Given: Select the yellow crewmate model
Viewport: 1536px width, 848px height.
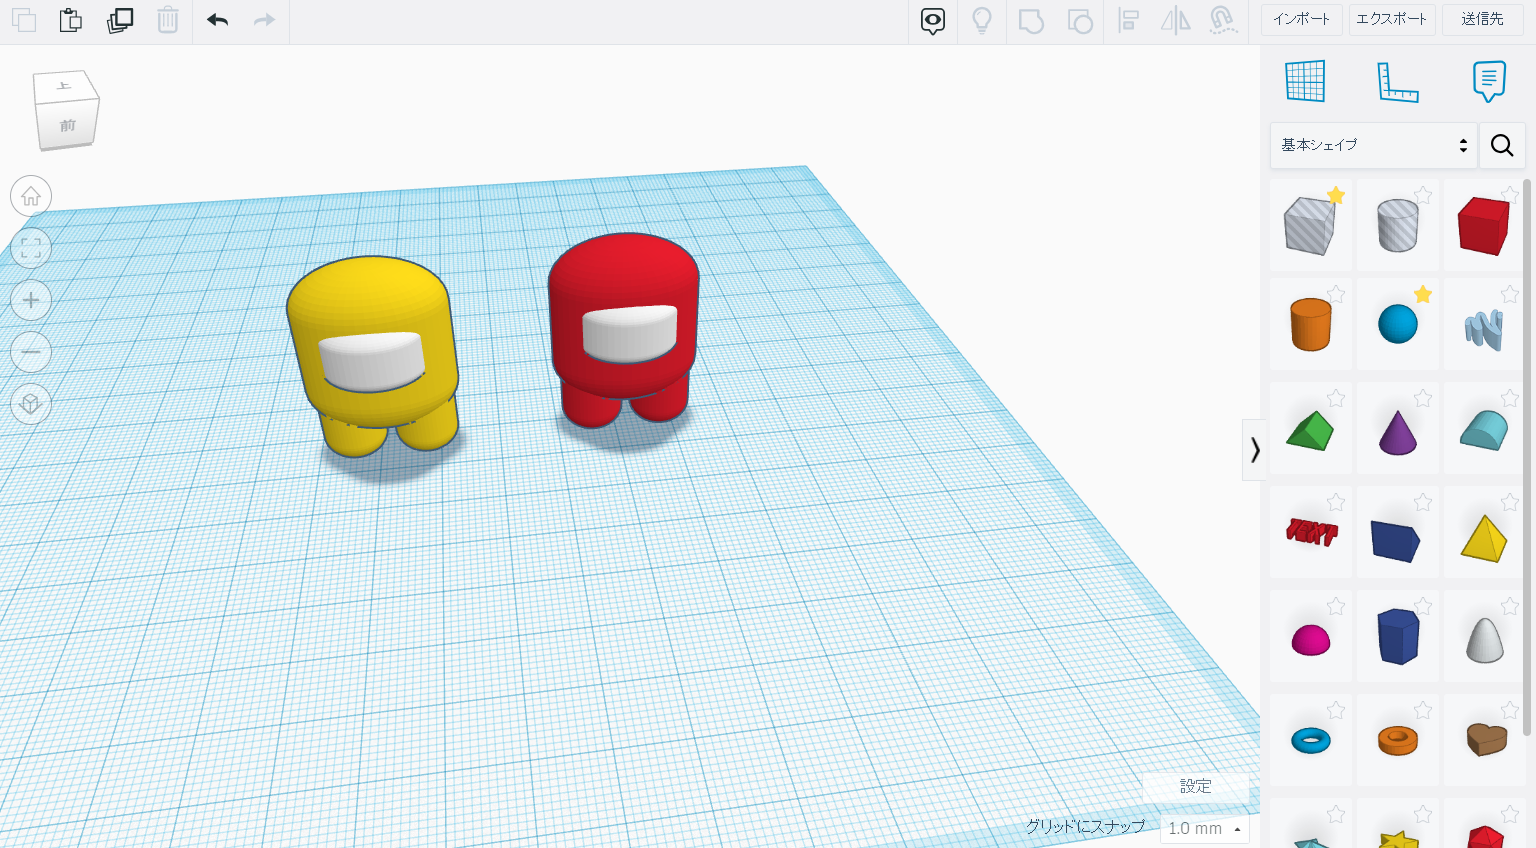Looking at the screenshot, I should [373, 355].
